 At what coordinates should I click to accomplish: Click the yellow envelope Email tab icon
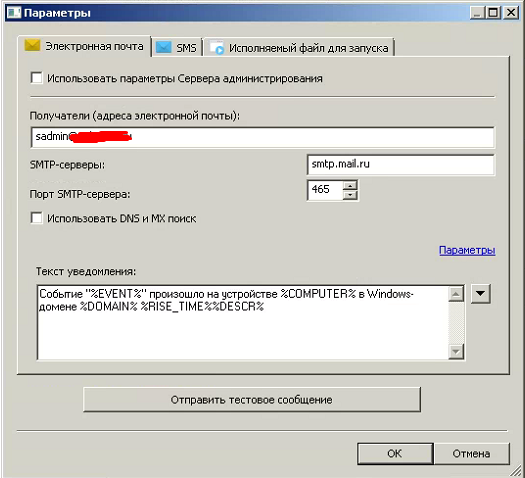(x=32, y=46)
